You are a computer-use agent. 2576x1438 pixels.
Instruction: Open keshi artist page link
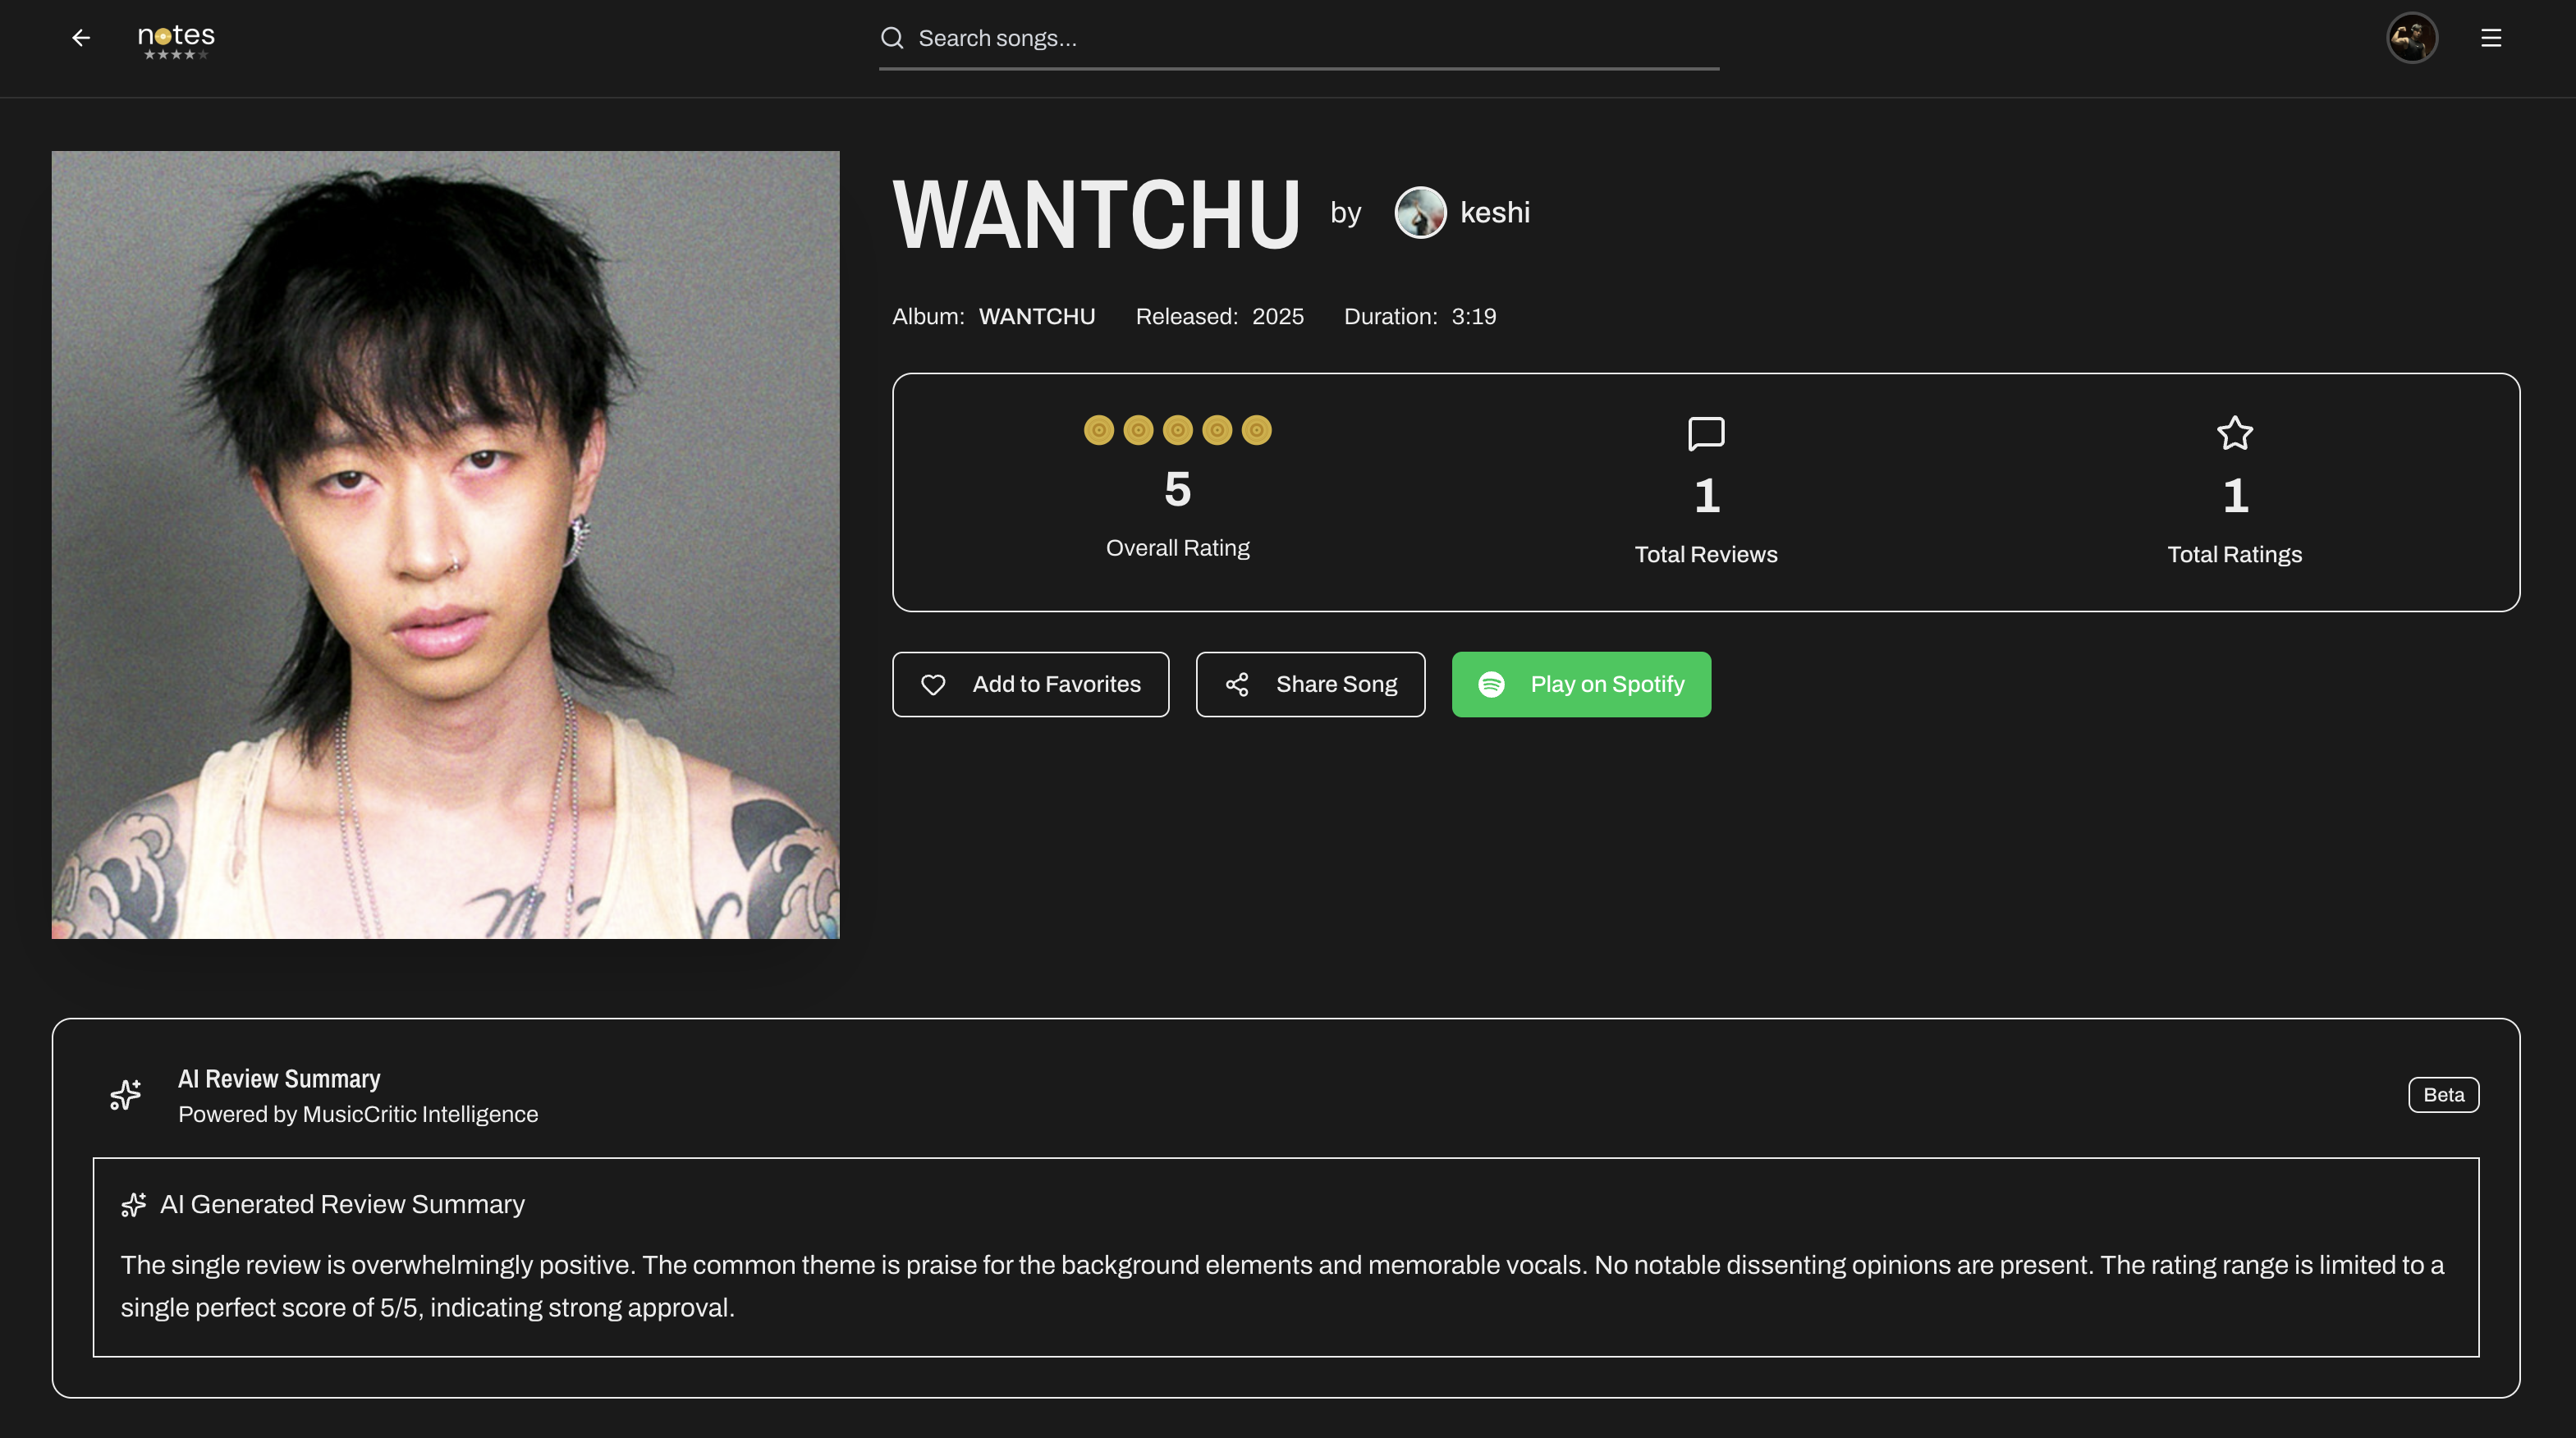click(x=1494, y=212)
